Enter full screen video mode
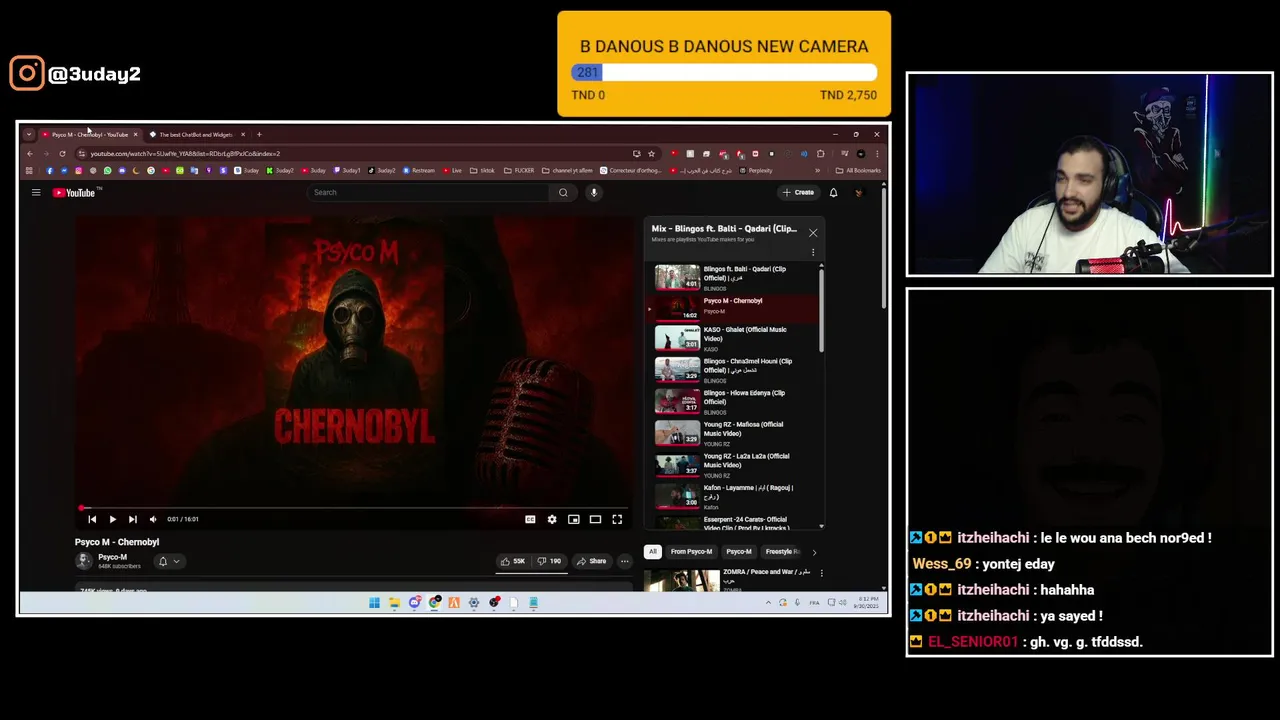Viewport: 1280px width, 720px height. 617,519
